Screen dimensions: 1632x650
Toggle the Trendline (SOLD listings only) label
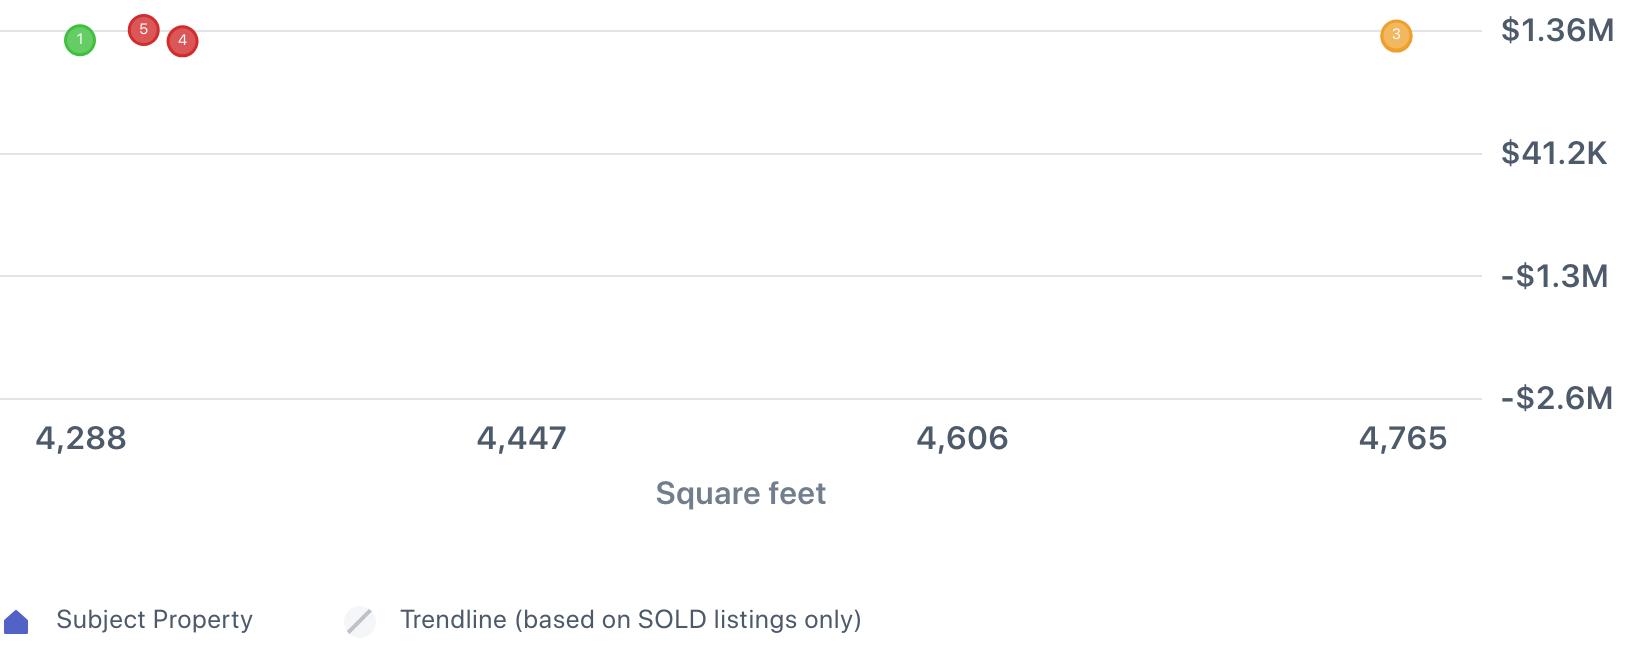[x=630, y=620]
